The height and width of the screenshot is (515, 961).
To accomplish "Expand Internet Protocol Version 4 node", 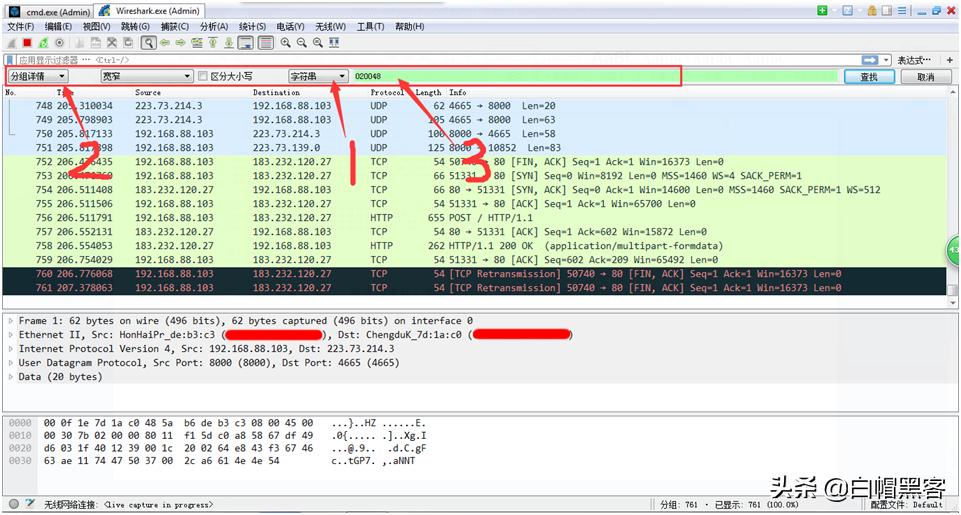I will tap(10, 349).
